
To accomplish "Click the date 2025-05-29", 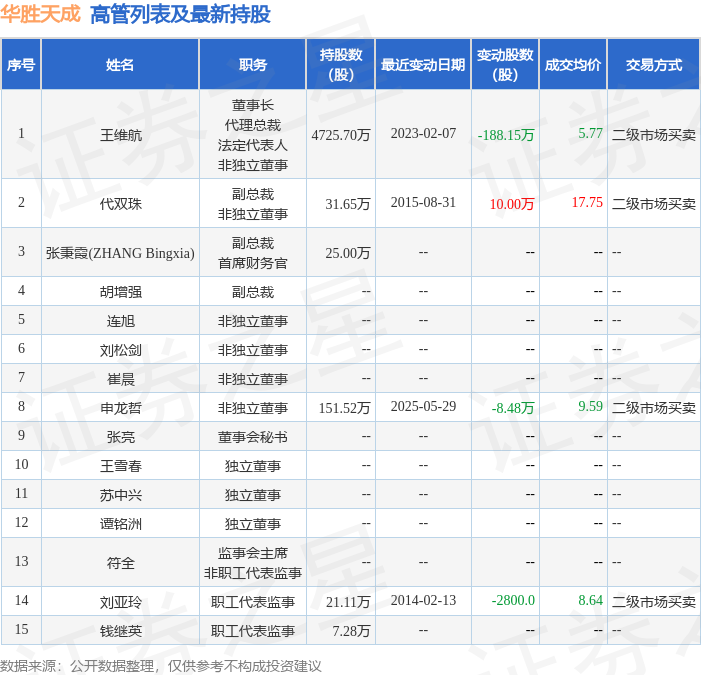I will [423, 406].
